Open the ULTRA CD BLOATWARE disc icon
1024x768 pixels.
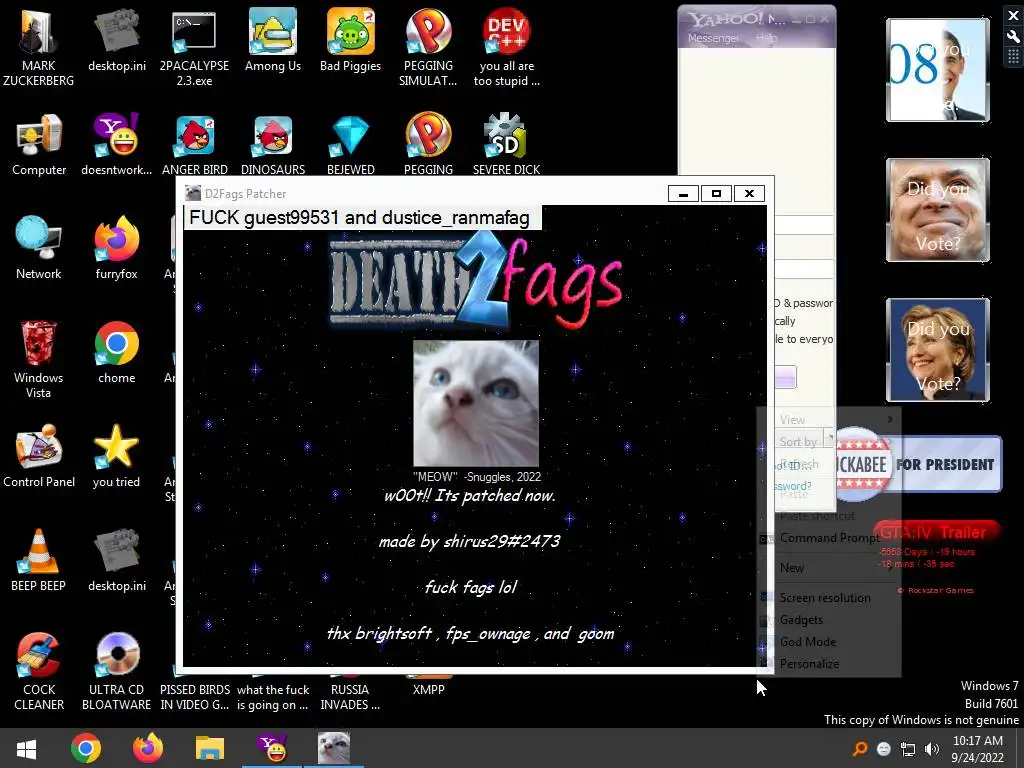pos(117,671)
